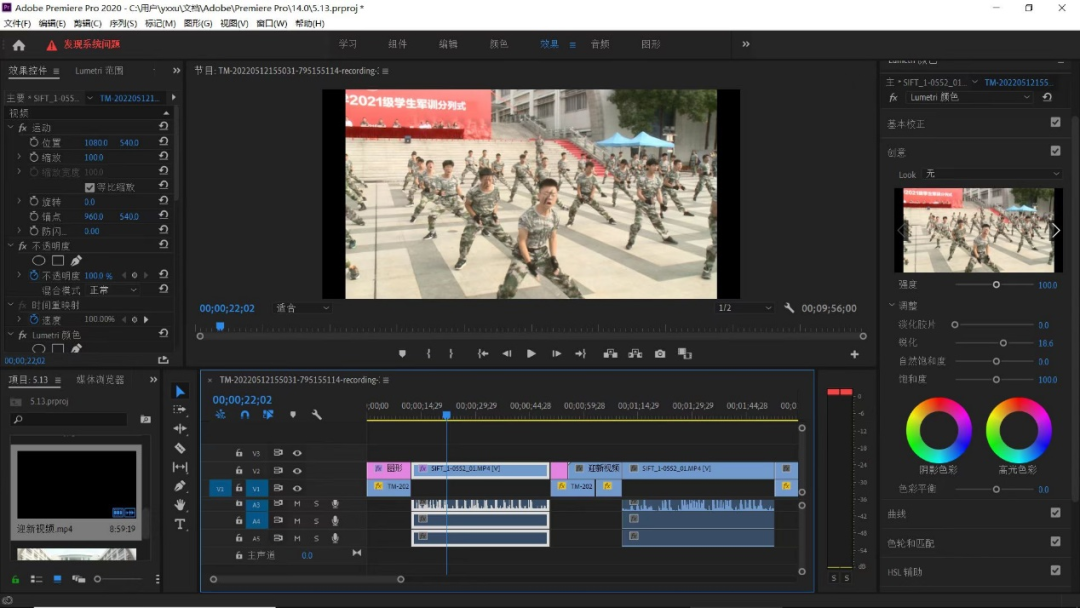Click the 饱和度 saturation slider handle
1080x608 pixels.
[x=996, y=380]
